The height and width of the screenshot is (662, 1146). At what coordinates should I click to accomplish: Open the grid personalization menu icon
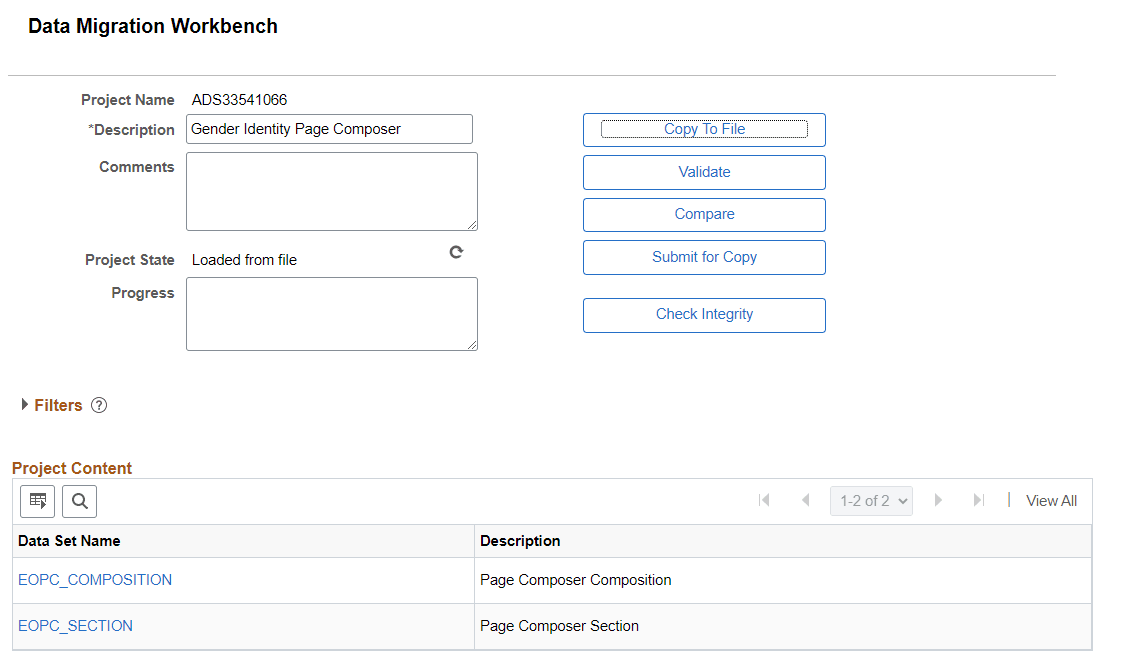click(37, 501)
